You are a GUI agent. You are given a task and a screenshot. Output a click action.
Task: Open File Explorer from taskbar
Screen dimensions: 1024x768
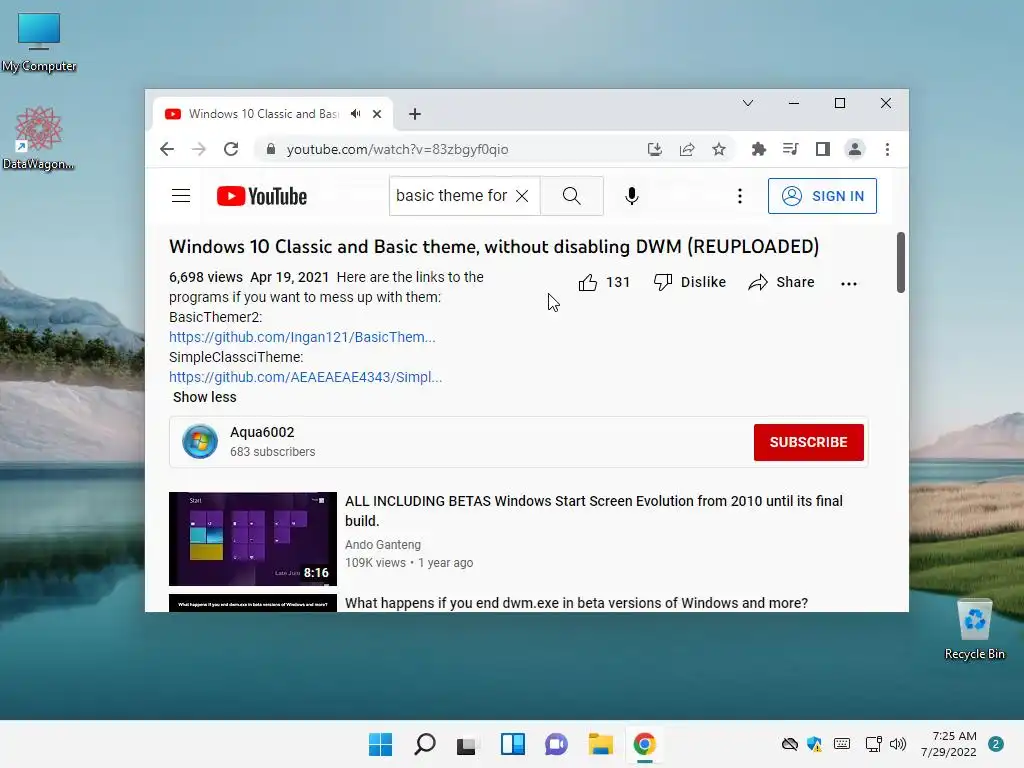(x=600, y=744)
